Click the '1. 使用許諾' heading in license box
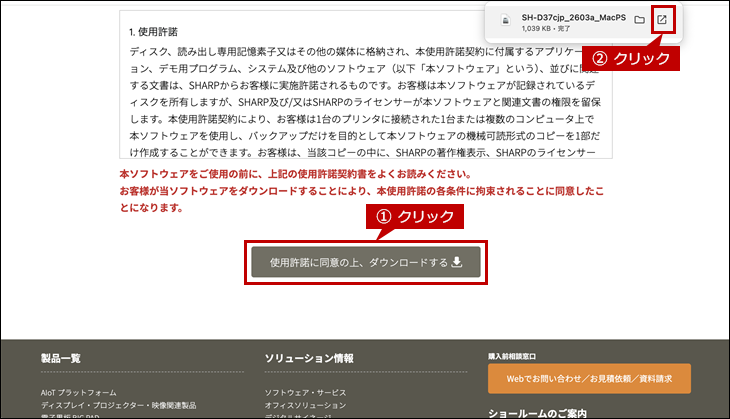730x419 pixels. tap(154, 32)
